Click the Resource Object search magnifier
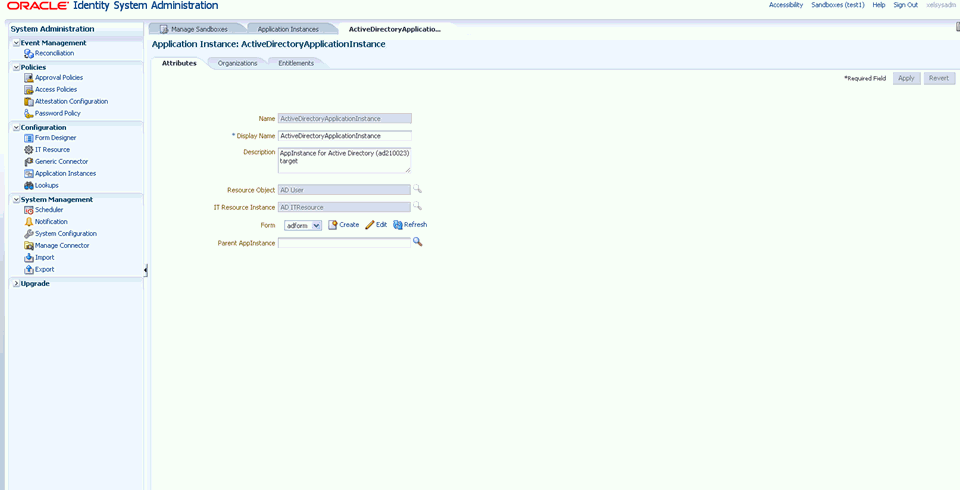960x490 pixels. (418, 189)
